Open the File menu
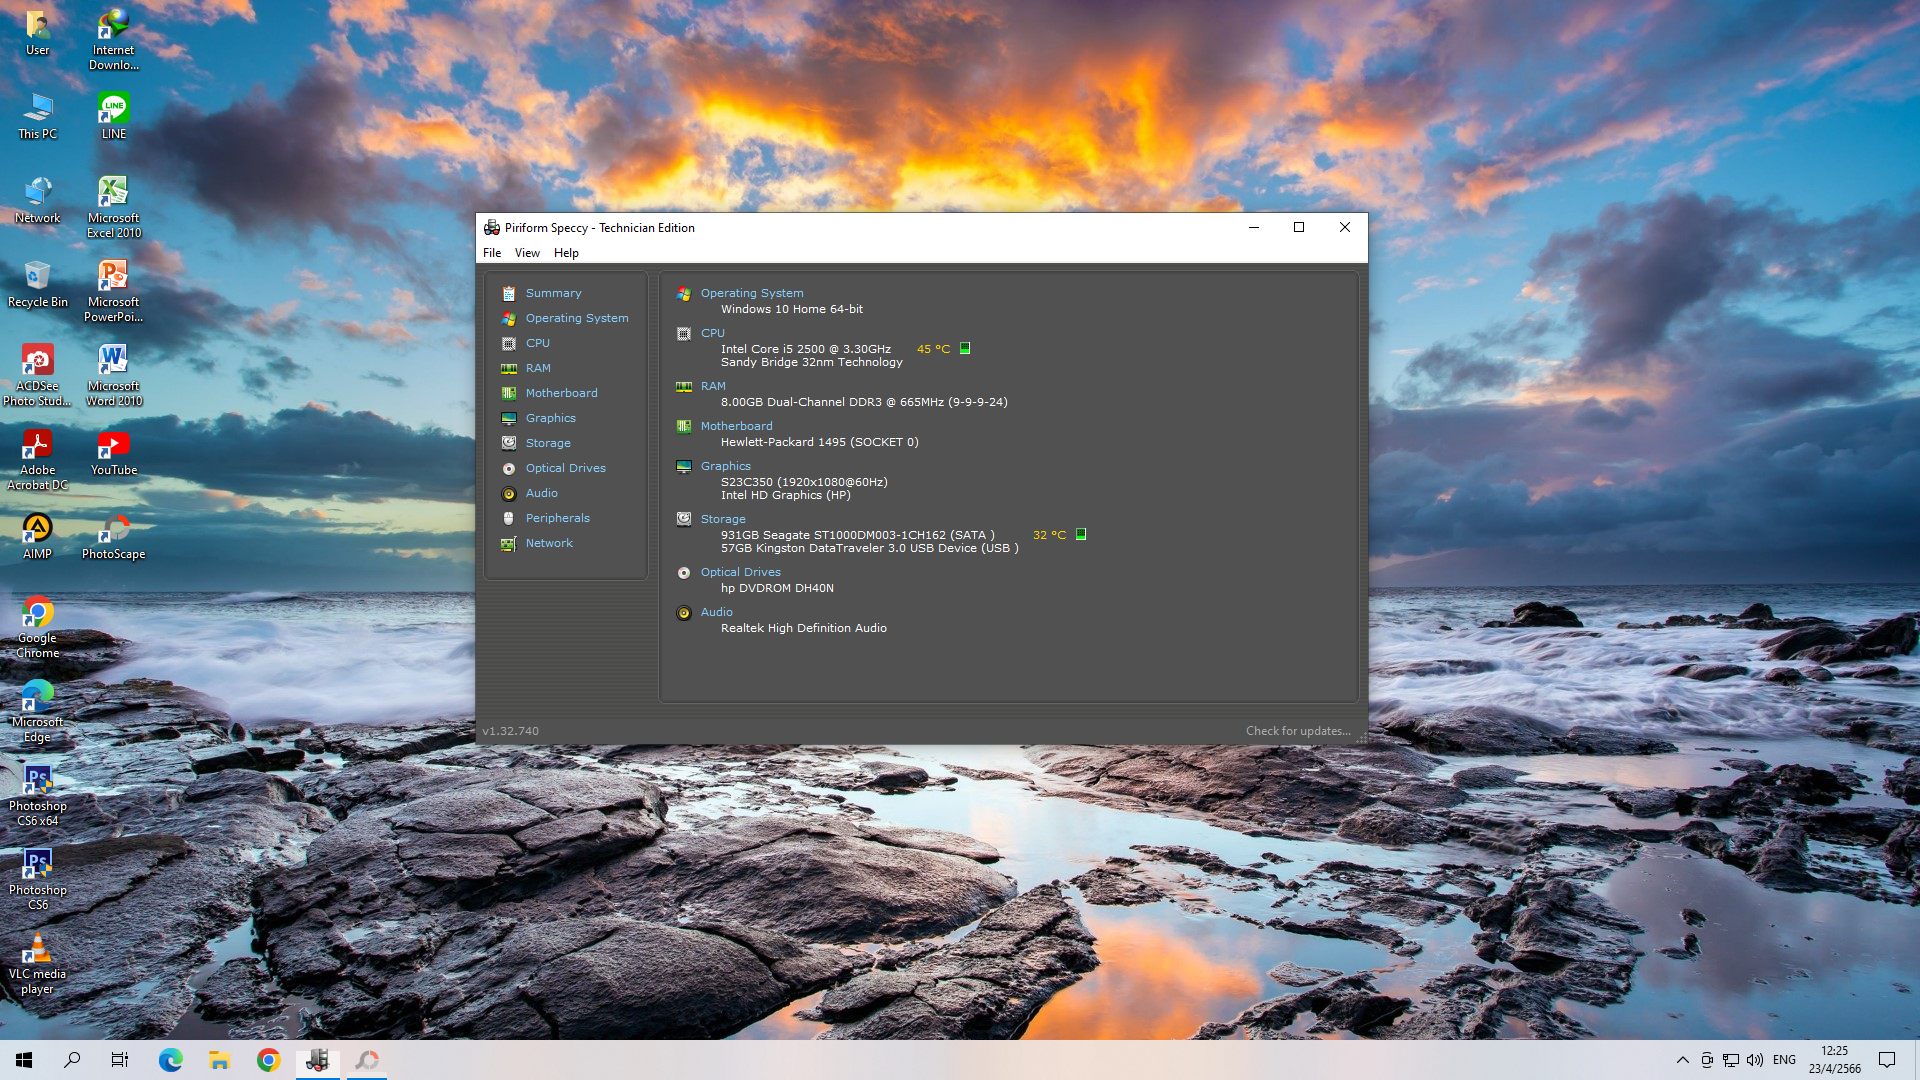 click(492, 253)
